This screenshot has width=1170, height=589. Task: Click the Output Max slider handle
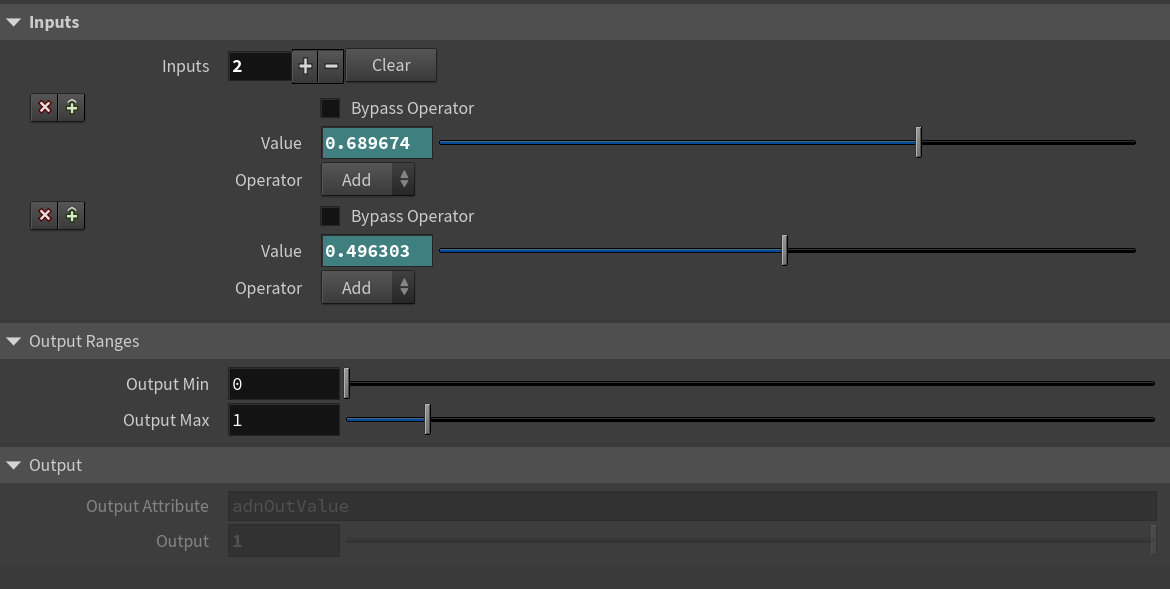tap(427, 419)
